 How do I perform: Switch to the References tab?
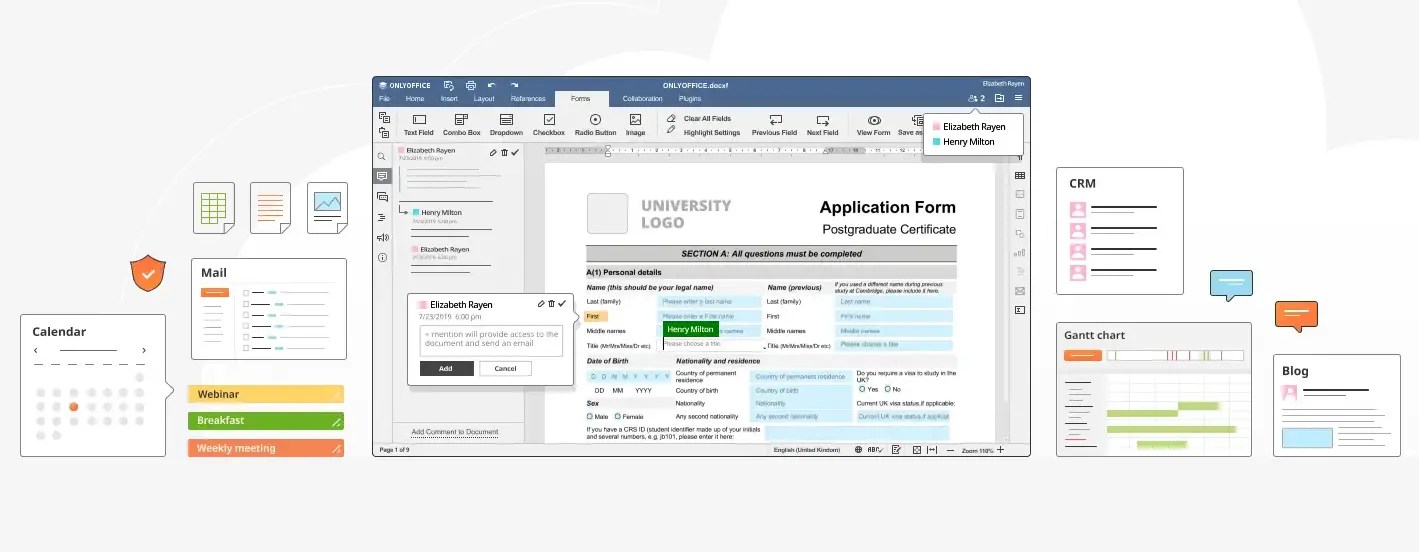pos(528,99)
